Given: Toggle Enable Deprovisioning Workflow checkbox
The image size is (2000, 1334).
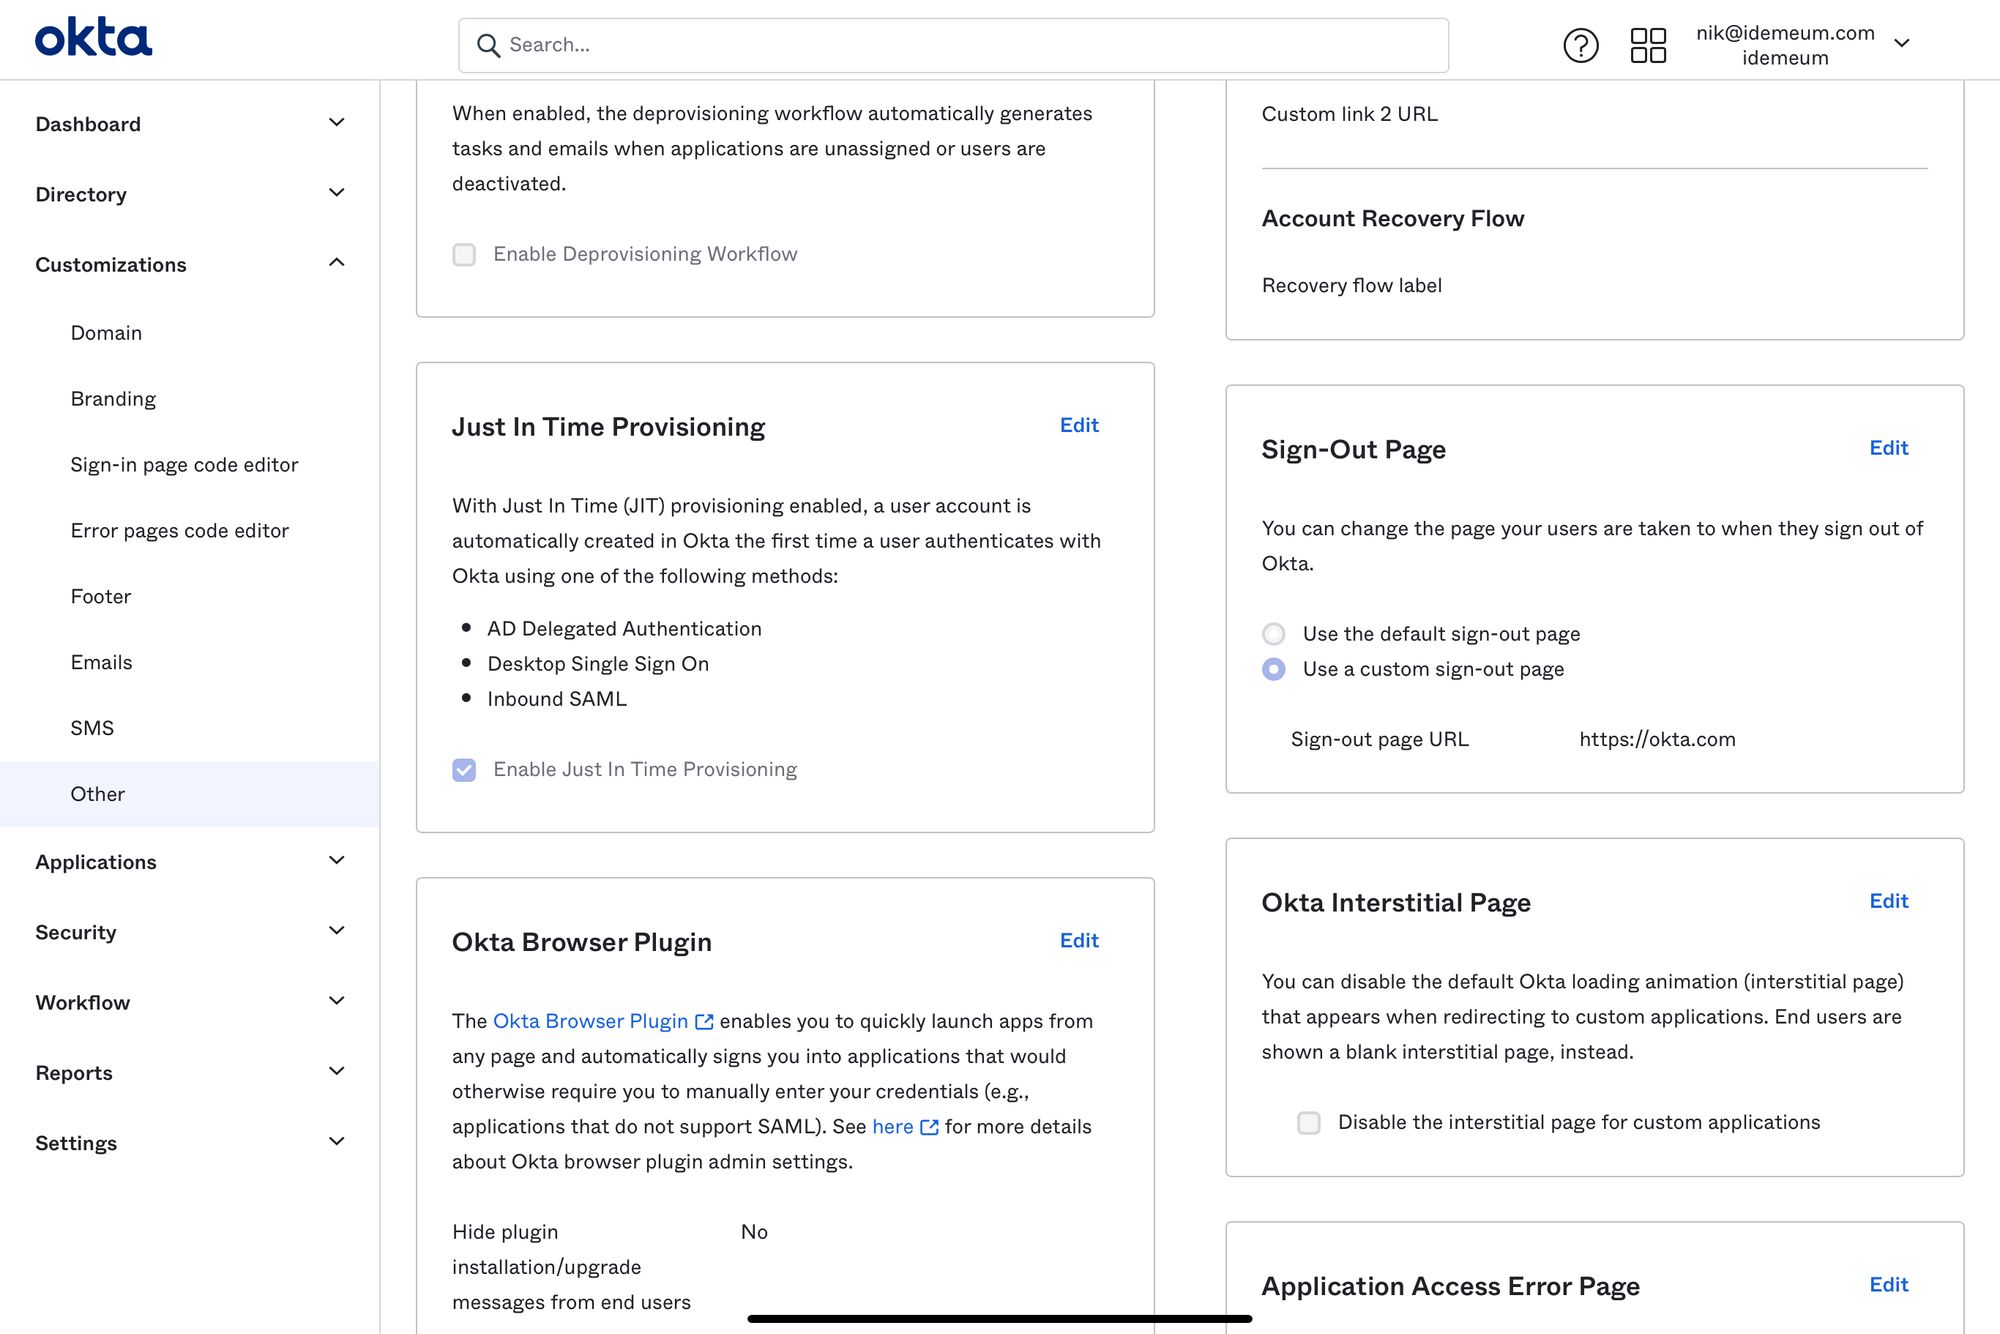Looking at the screenshot, I should click(464, 254).
